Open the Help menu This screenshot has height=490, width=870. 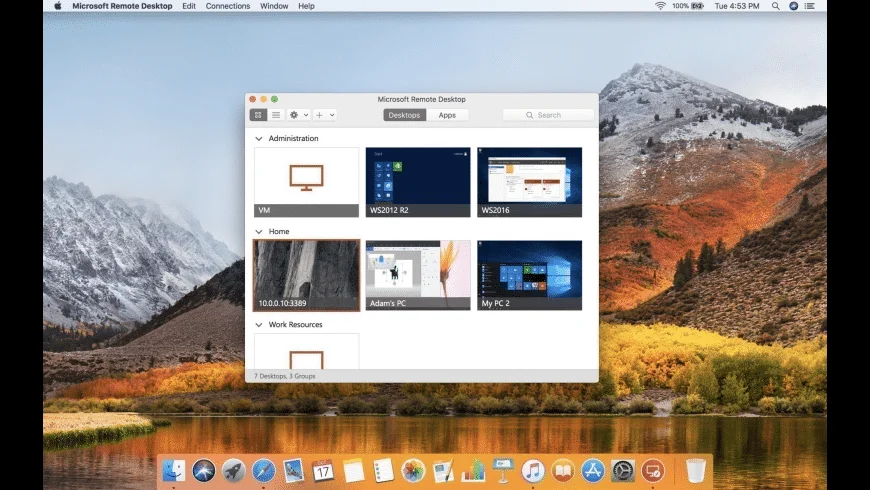tap(306, 6)
